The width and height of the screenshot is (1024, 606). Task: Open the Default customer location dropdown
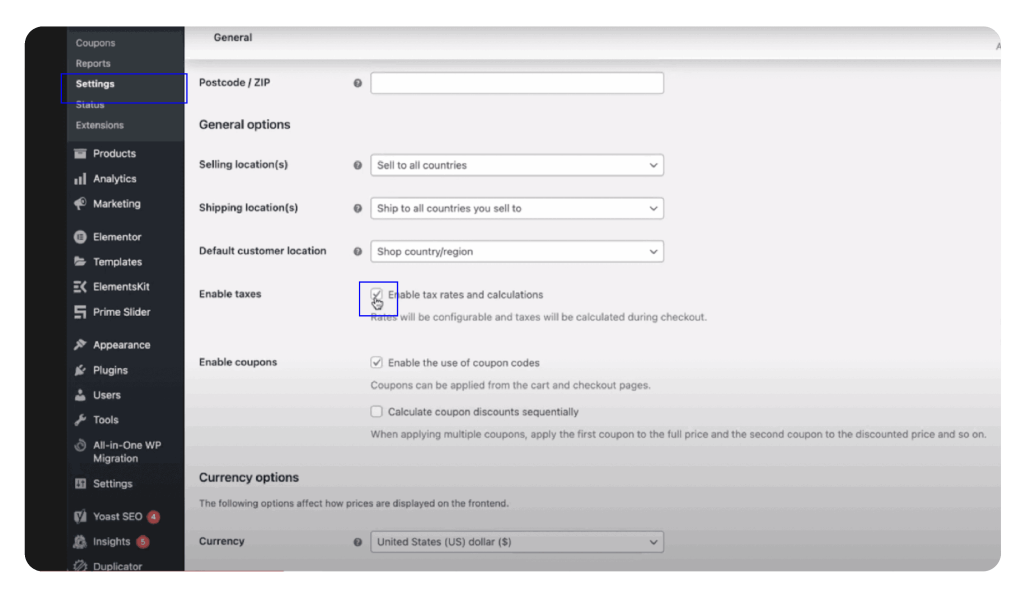pos(517,251)
